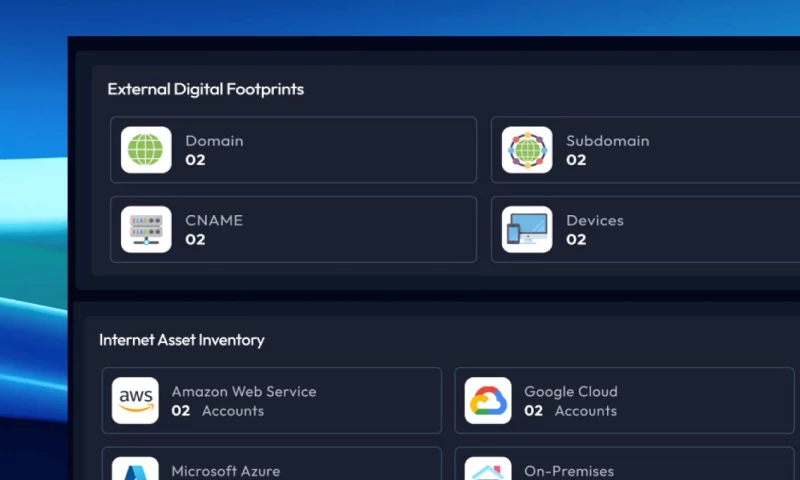Image resolution: width=800 pixels, height=480 pixels.
Task: Click the Google Cloud logo icon
Action: (x=488, y=400)
